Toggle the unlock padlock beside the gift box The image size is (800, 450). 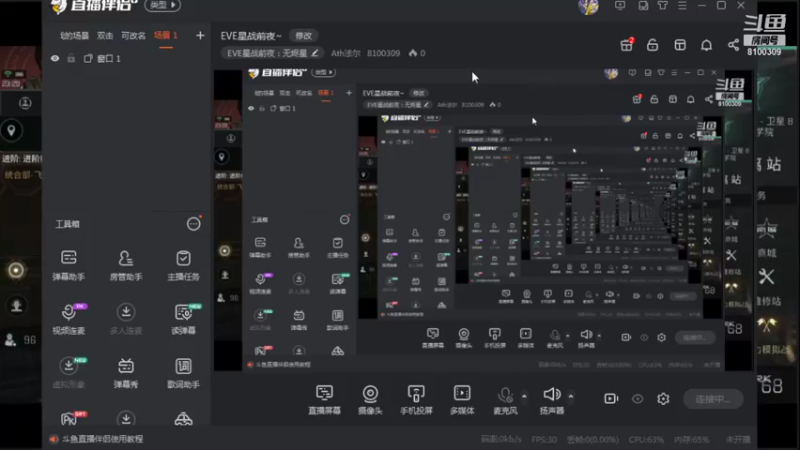point(653,45)
